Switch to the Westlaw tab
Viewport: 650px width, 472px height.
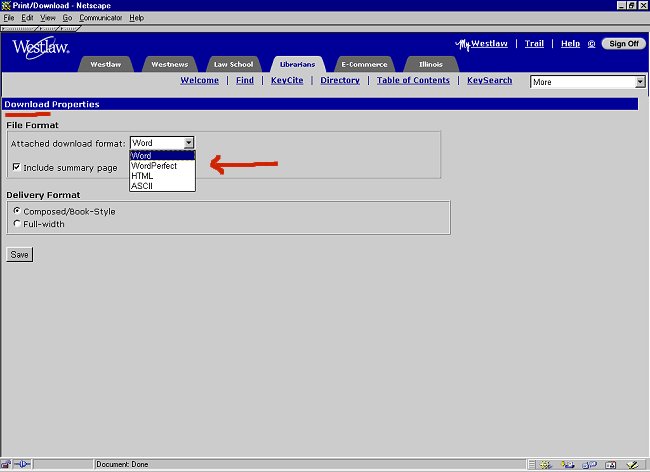pyautogui.click(x=106, y=64)
